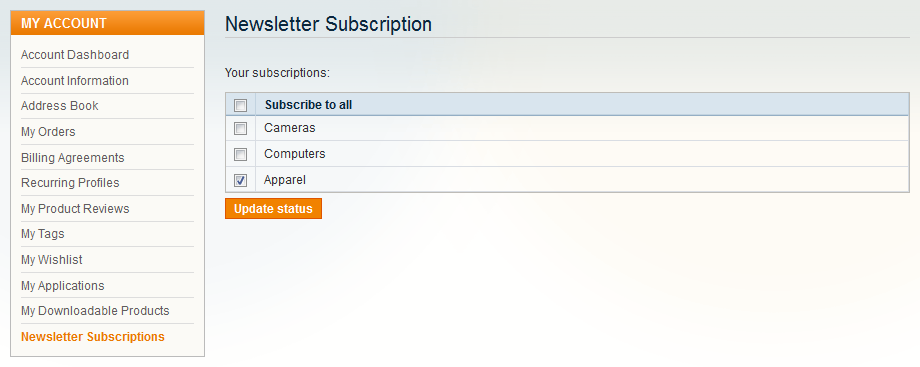View My Orders

48,132
